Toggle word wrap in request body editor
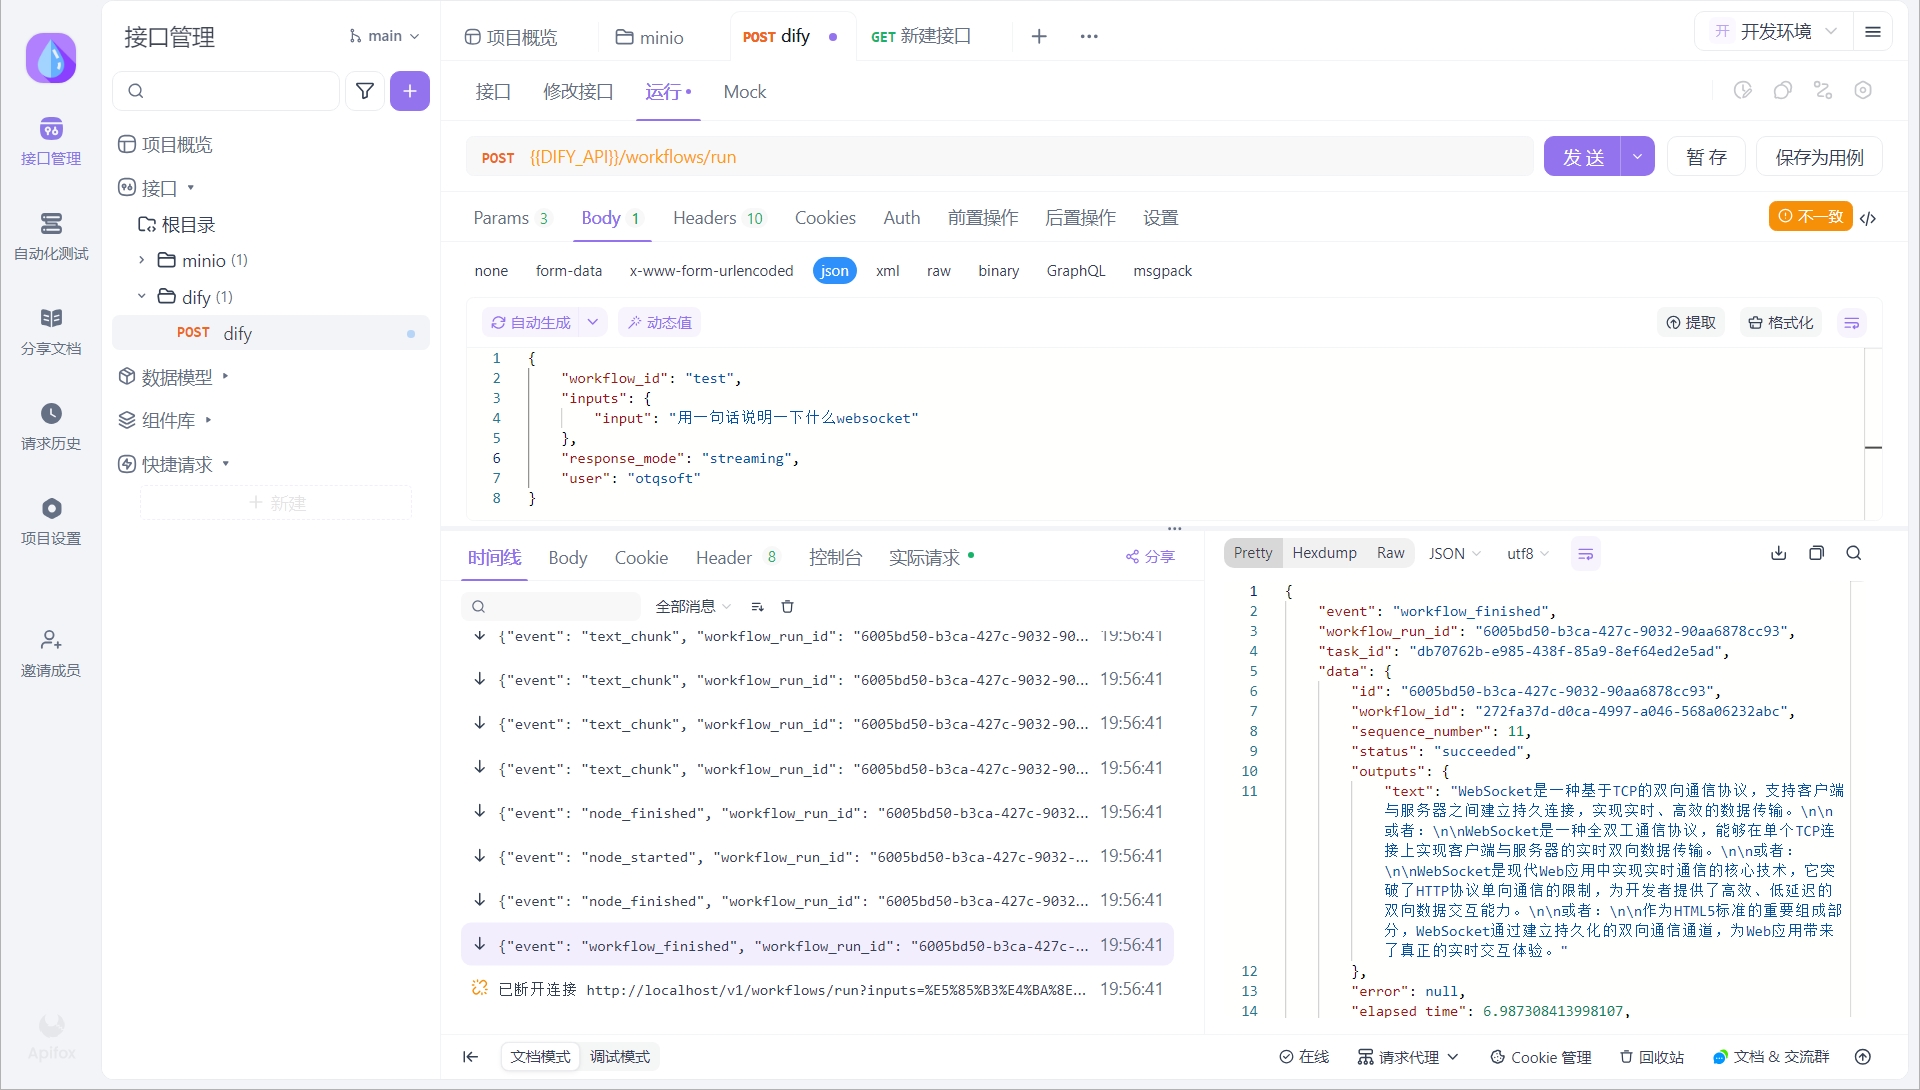This screenshot has height=1090, width=1920. 1852,323
